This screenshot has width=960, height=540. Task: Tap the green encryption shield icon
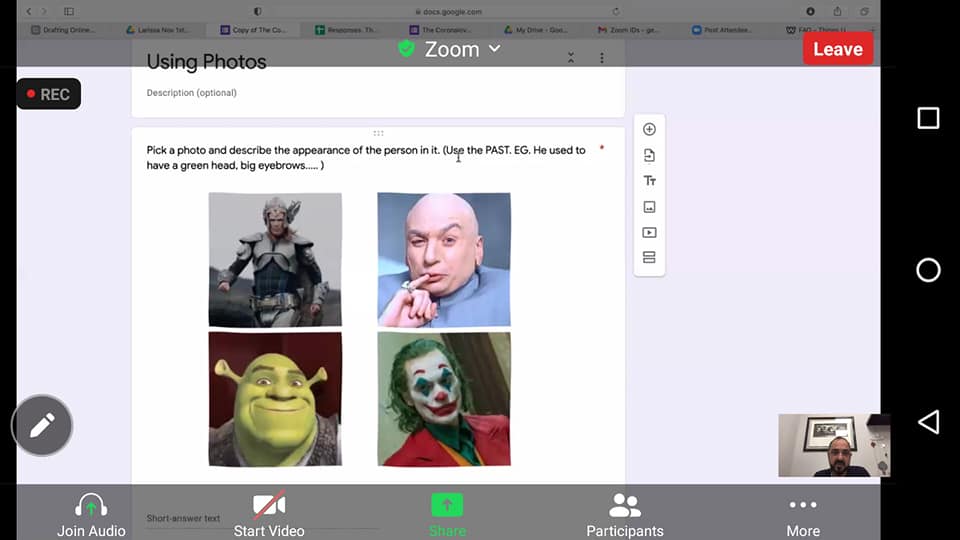click(x=406, y=48)
